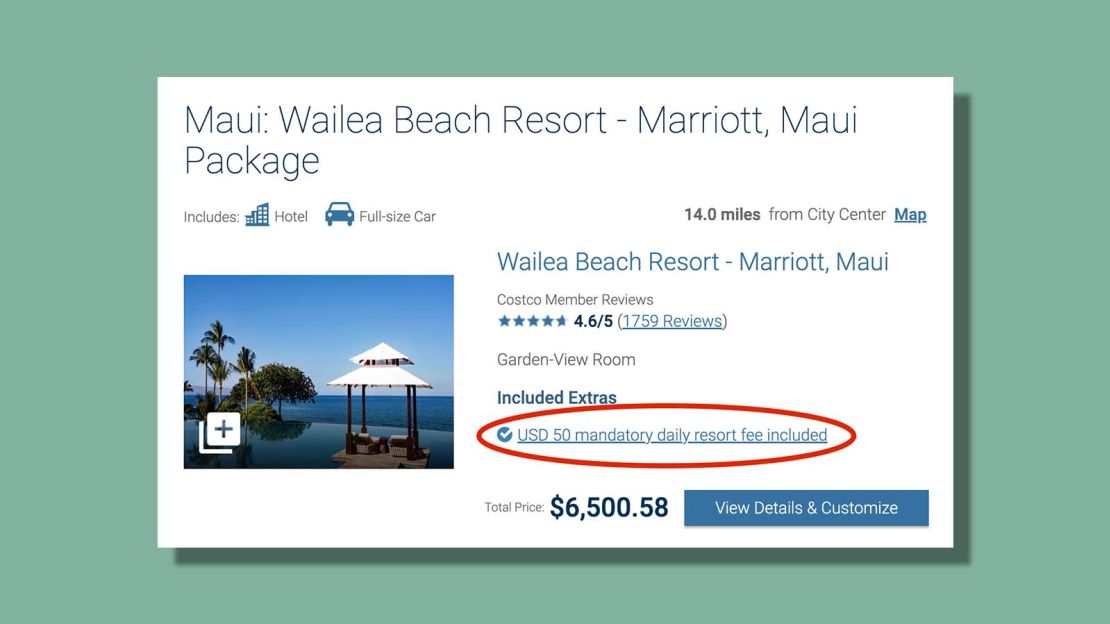
Task: Click the blue checkmark beside resort fee
Action: pos(504,434)
